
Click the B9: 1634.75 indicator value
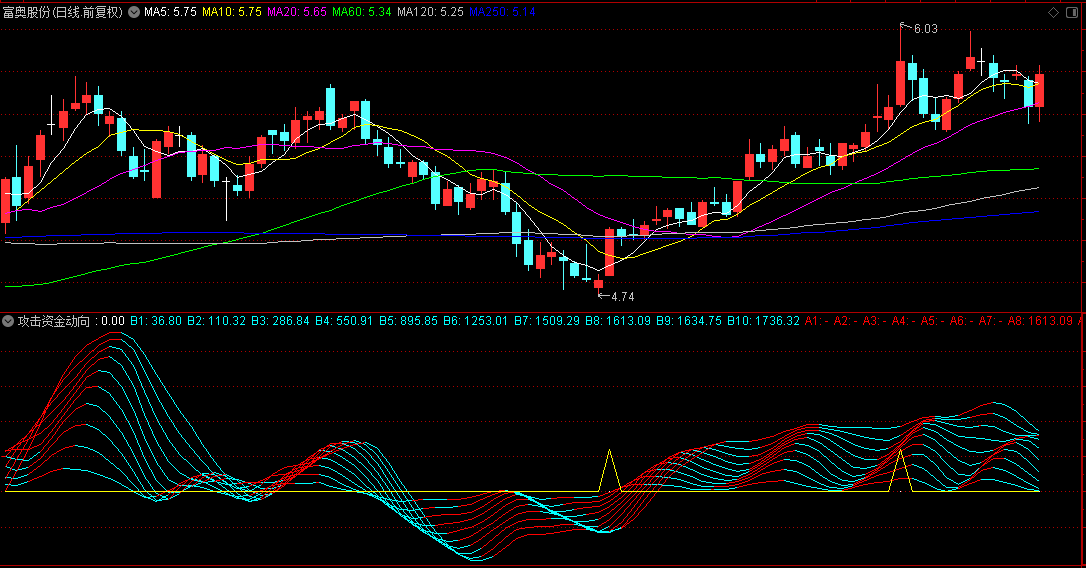(x=689, y=321)
